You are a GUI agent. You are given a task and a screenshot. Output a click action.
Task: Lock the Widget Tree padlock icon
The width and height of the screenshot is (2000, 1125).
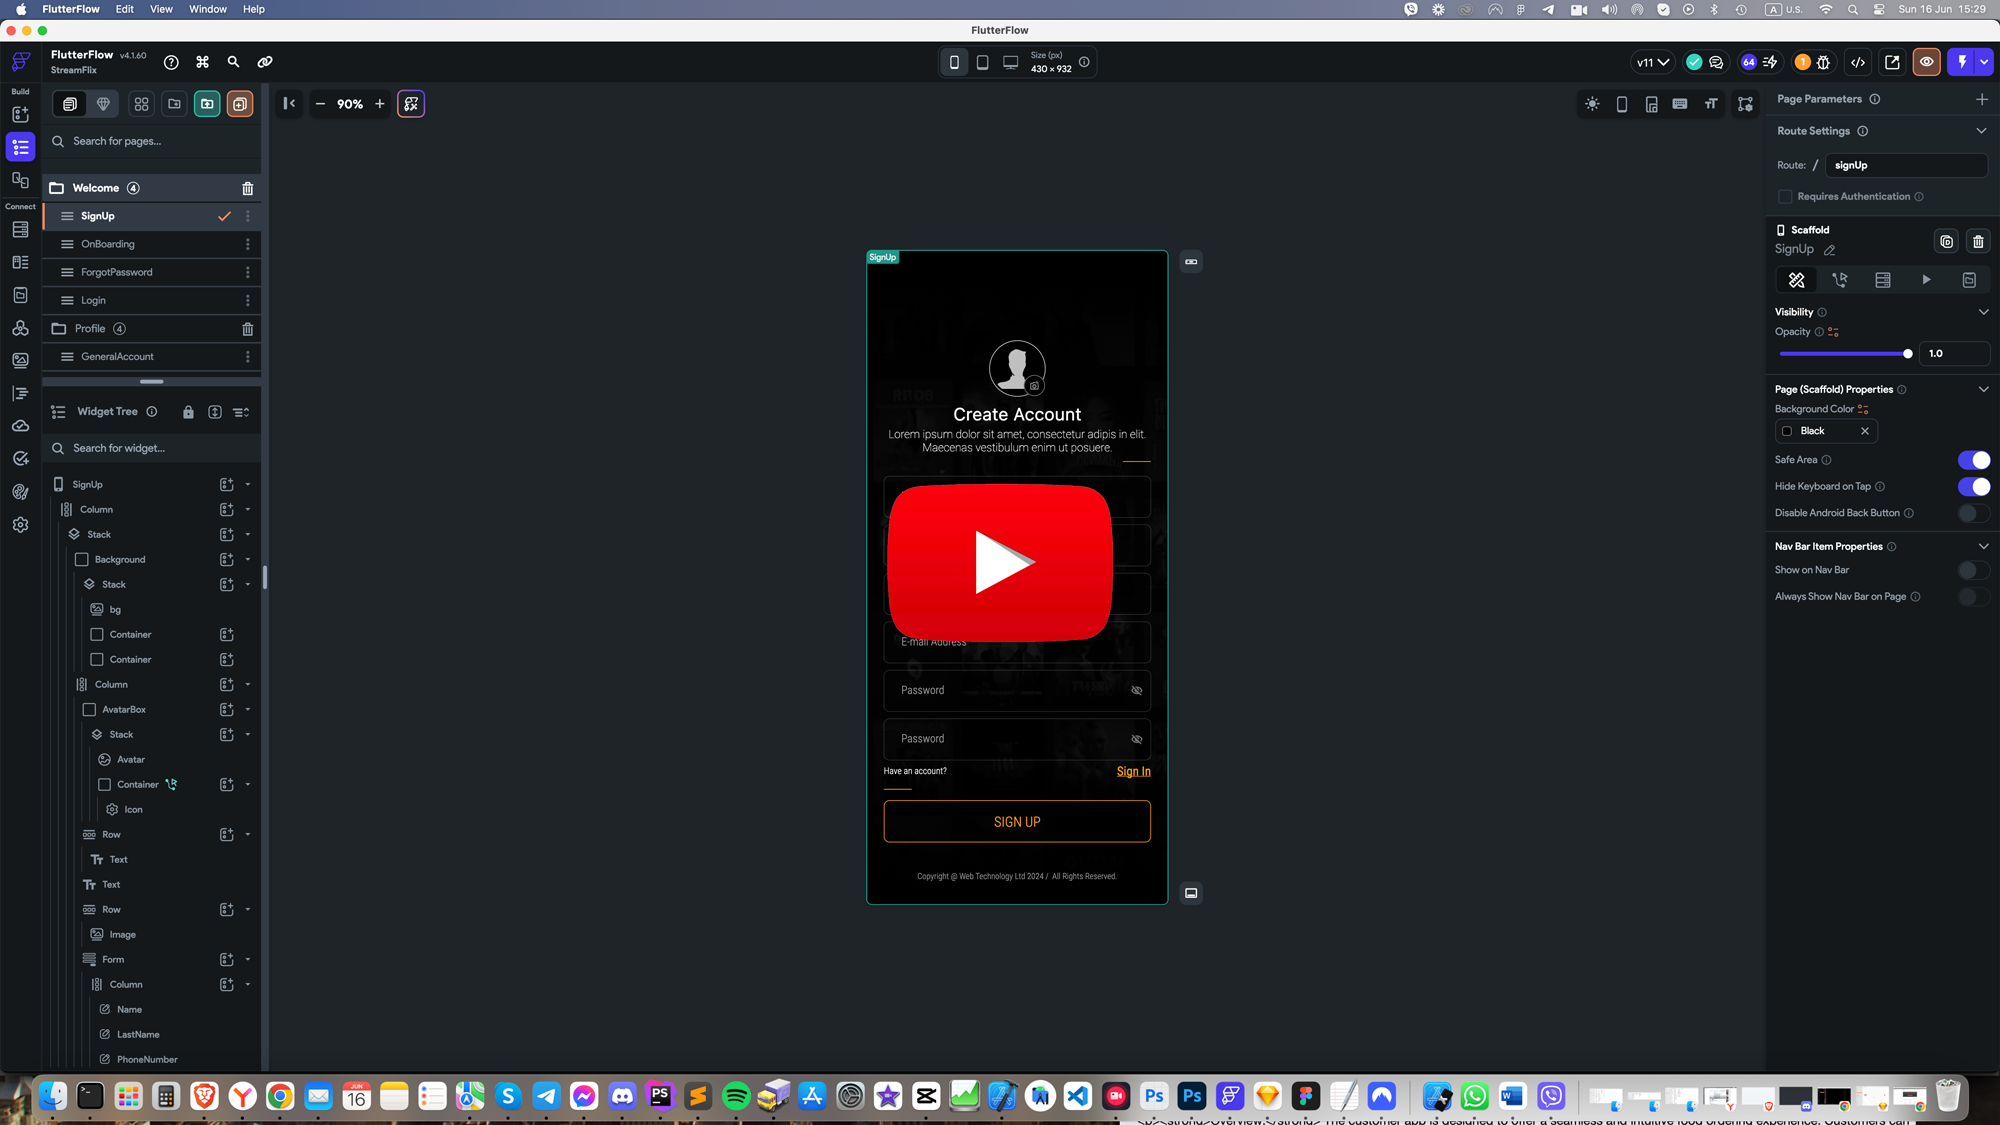tap(188, 412)
